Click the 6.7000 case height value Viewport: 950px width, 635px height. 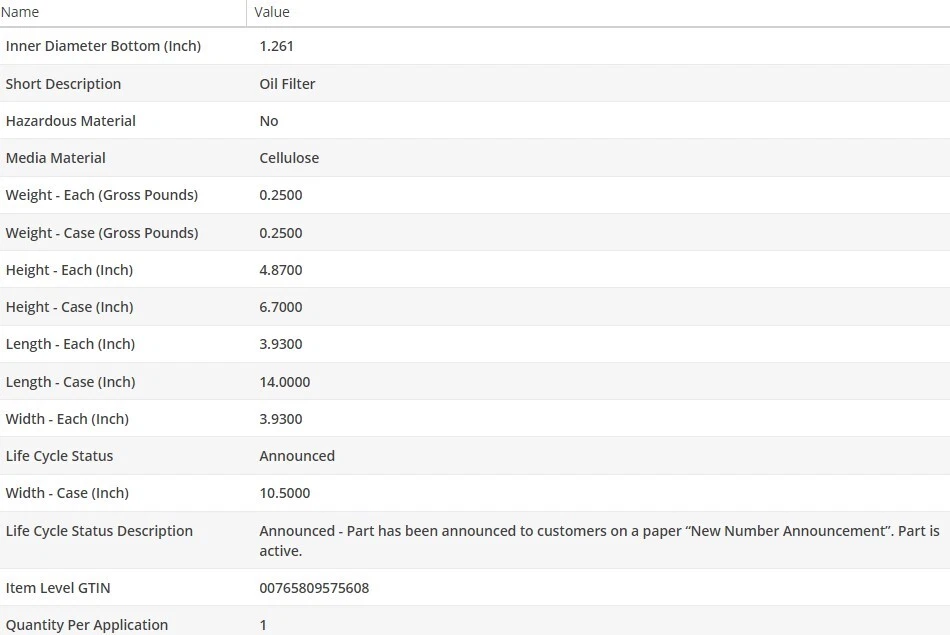point(280,307)
